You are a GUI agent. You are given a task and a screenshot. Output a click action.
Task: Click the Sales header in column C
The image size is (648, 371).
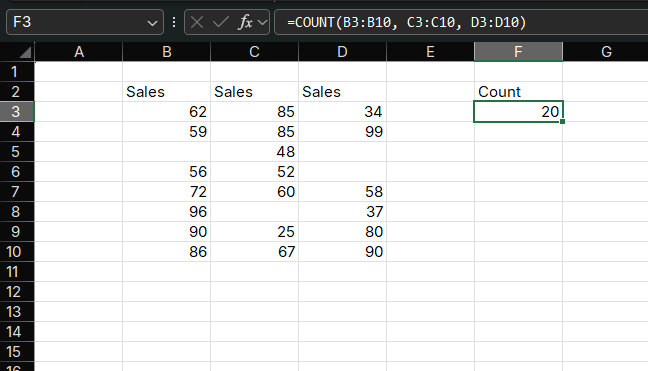click(x=255, y=92)
